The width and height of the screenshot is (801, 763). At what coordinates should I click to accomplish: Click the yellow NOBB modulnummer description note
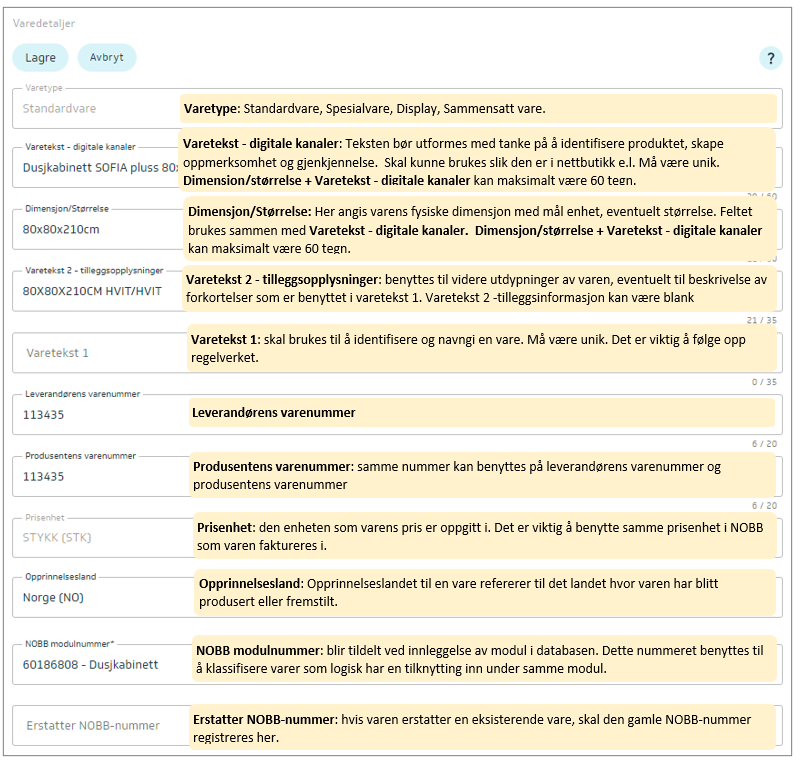tap(484, 657)
